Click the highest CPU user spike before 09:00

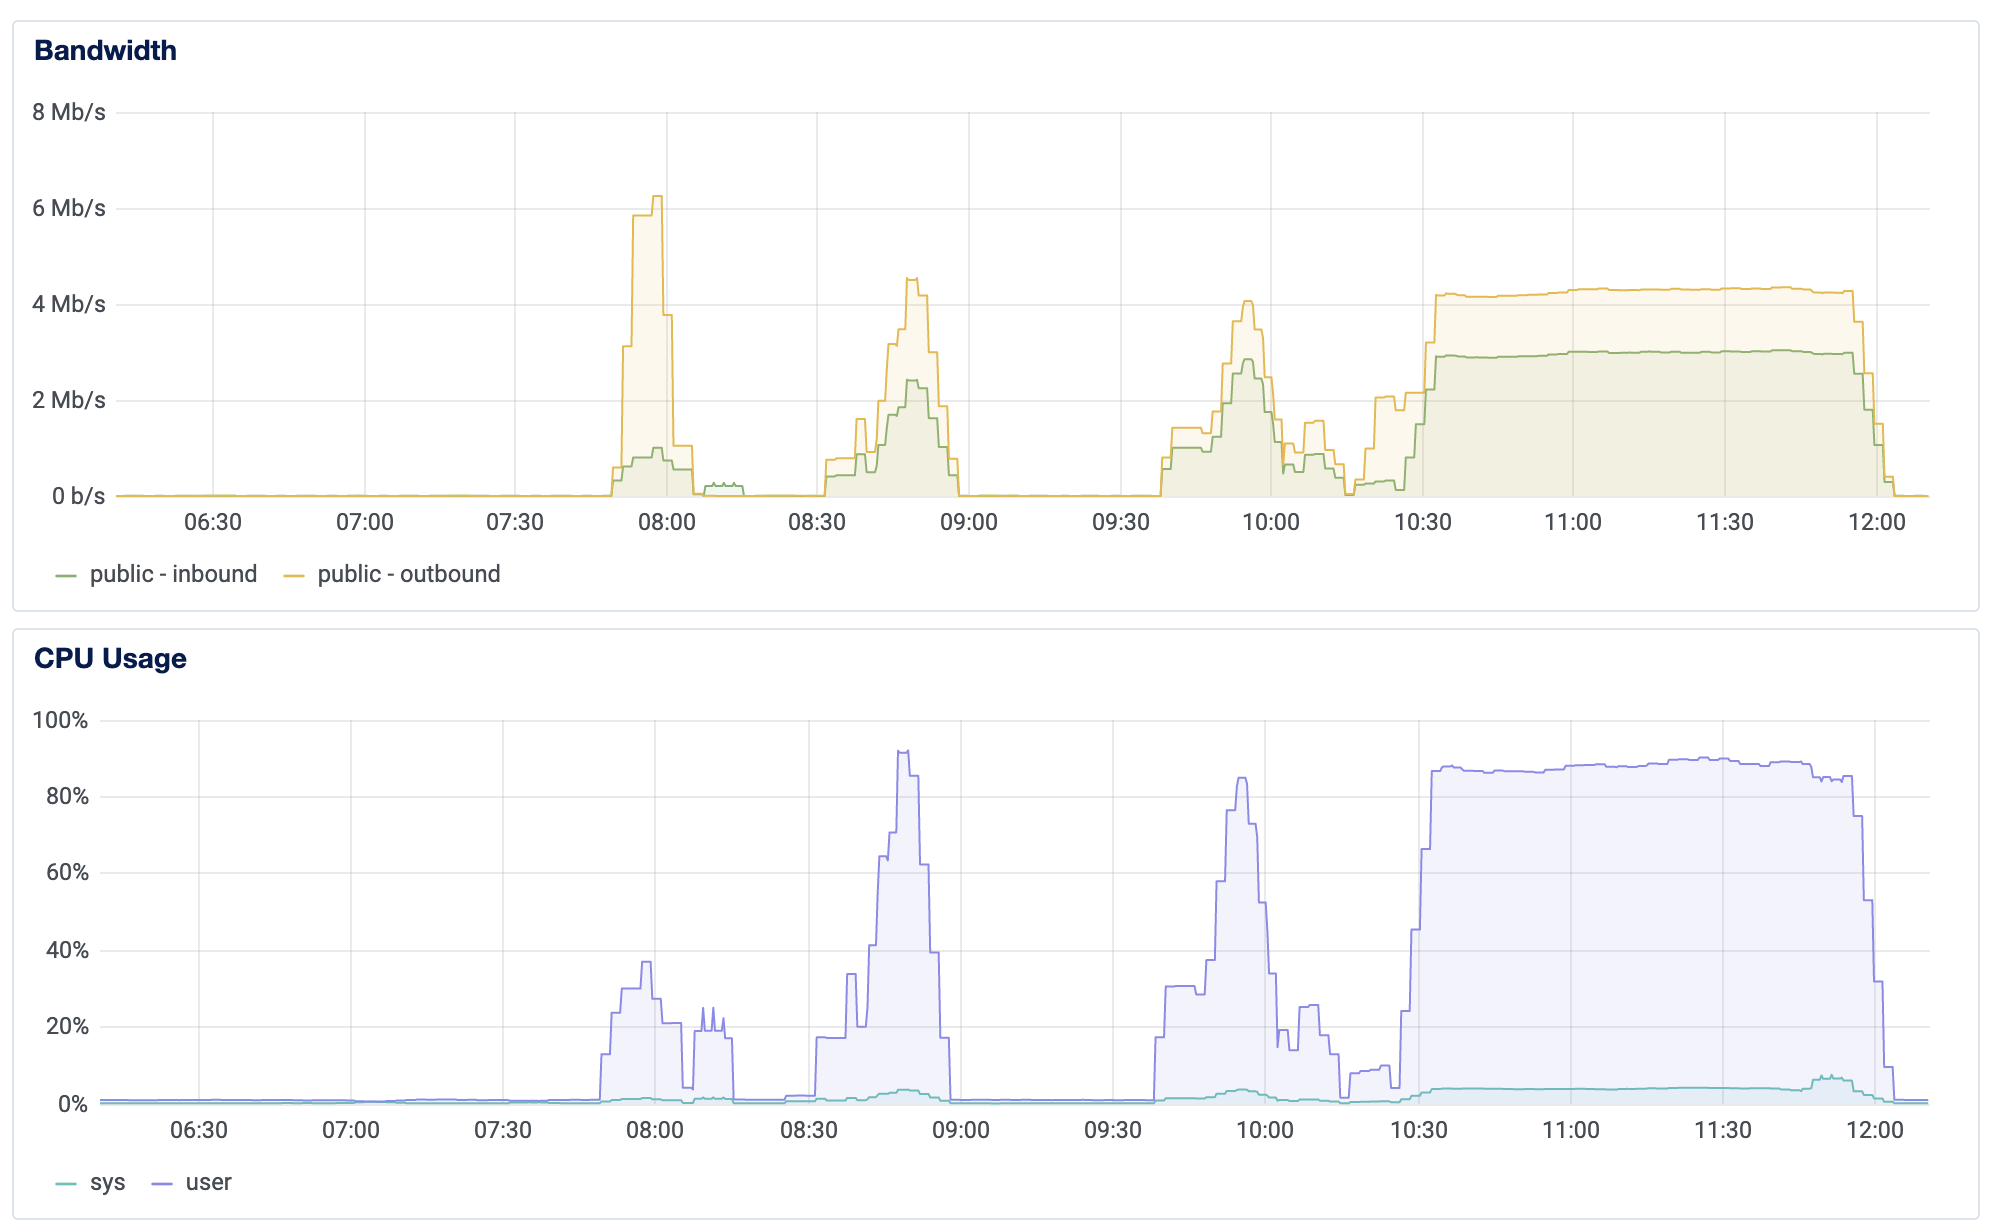(903, 751)
